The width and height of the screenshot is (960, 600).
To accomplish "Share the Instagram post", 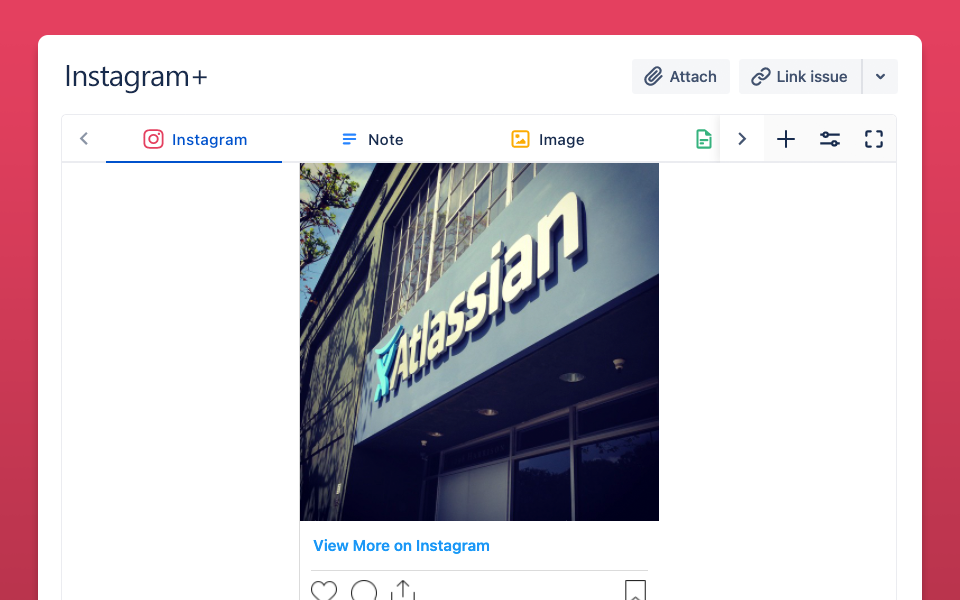I will tap(403, 590).
